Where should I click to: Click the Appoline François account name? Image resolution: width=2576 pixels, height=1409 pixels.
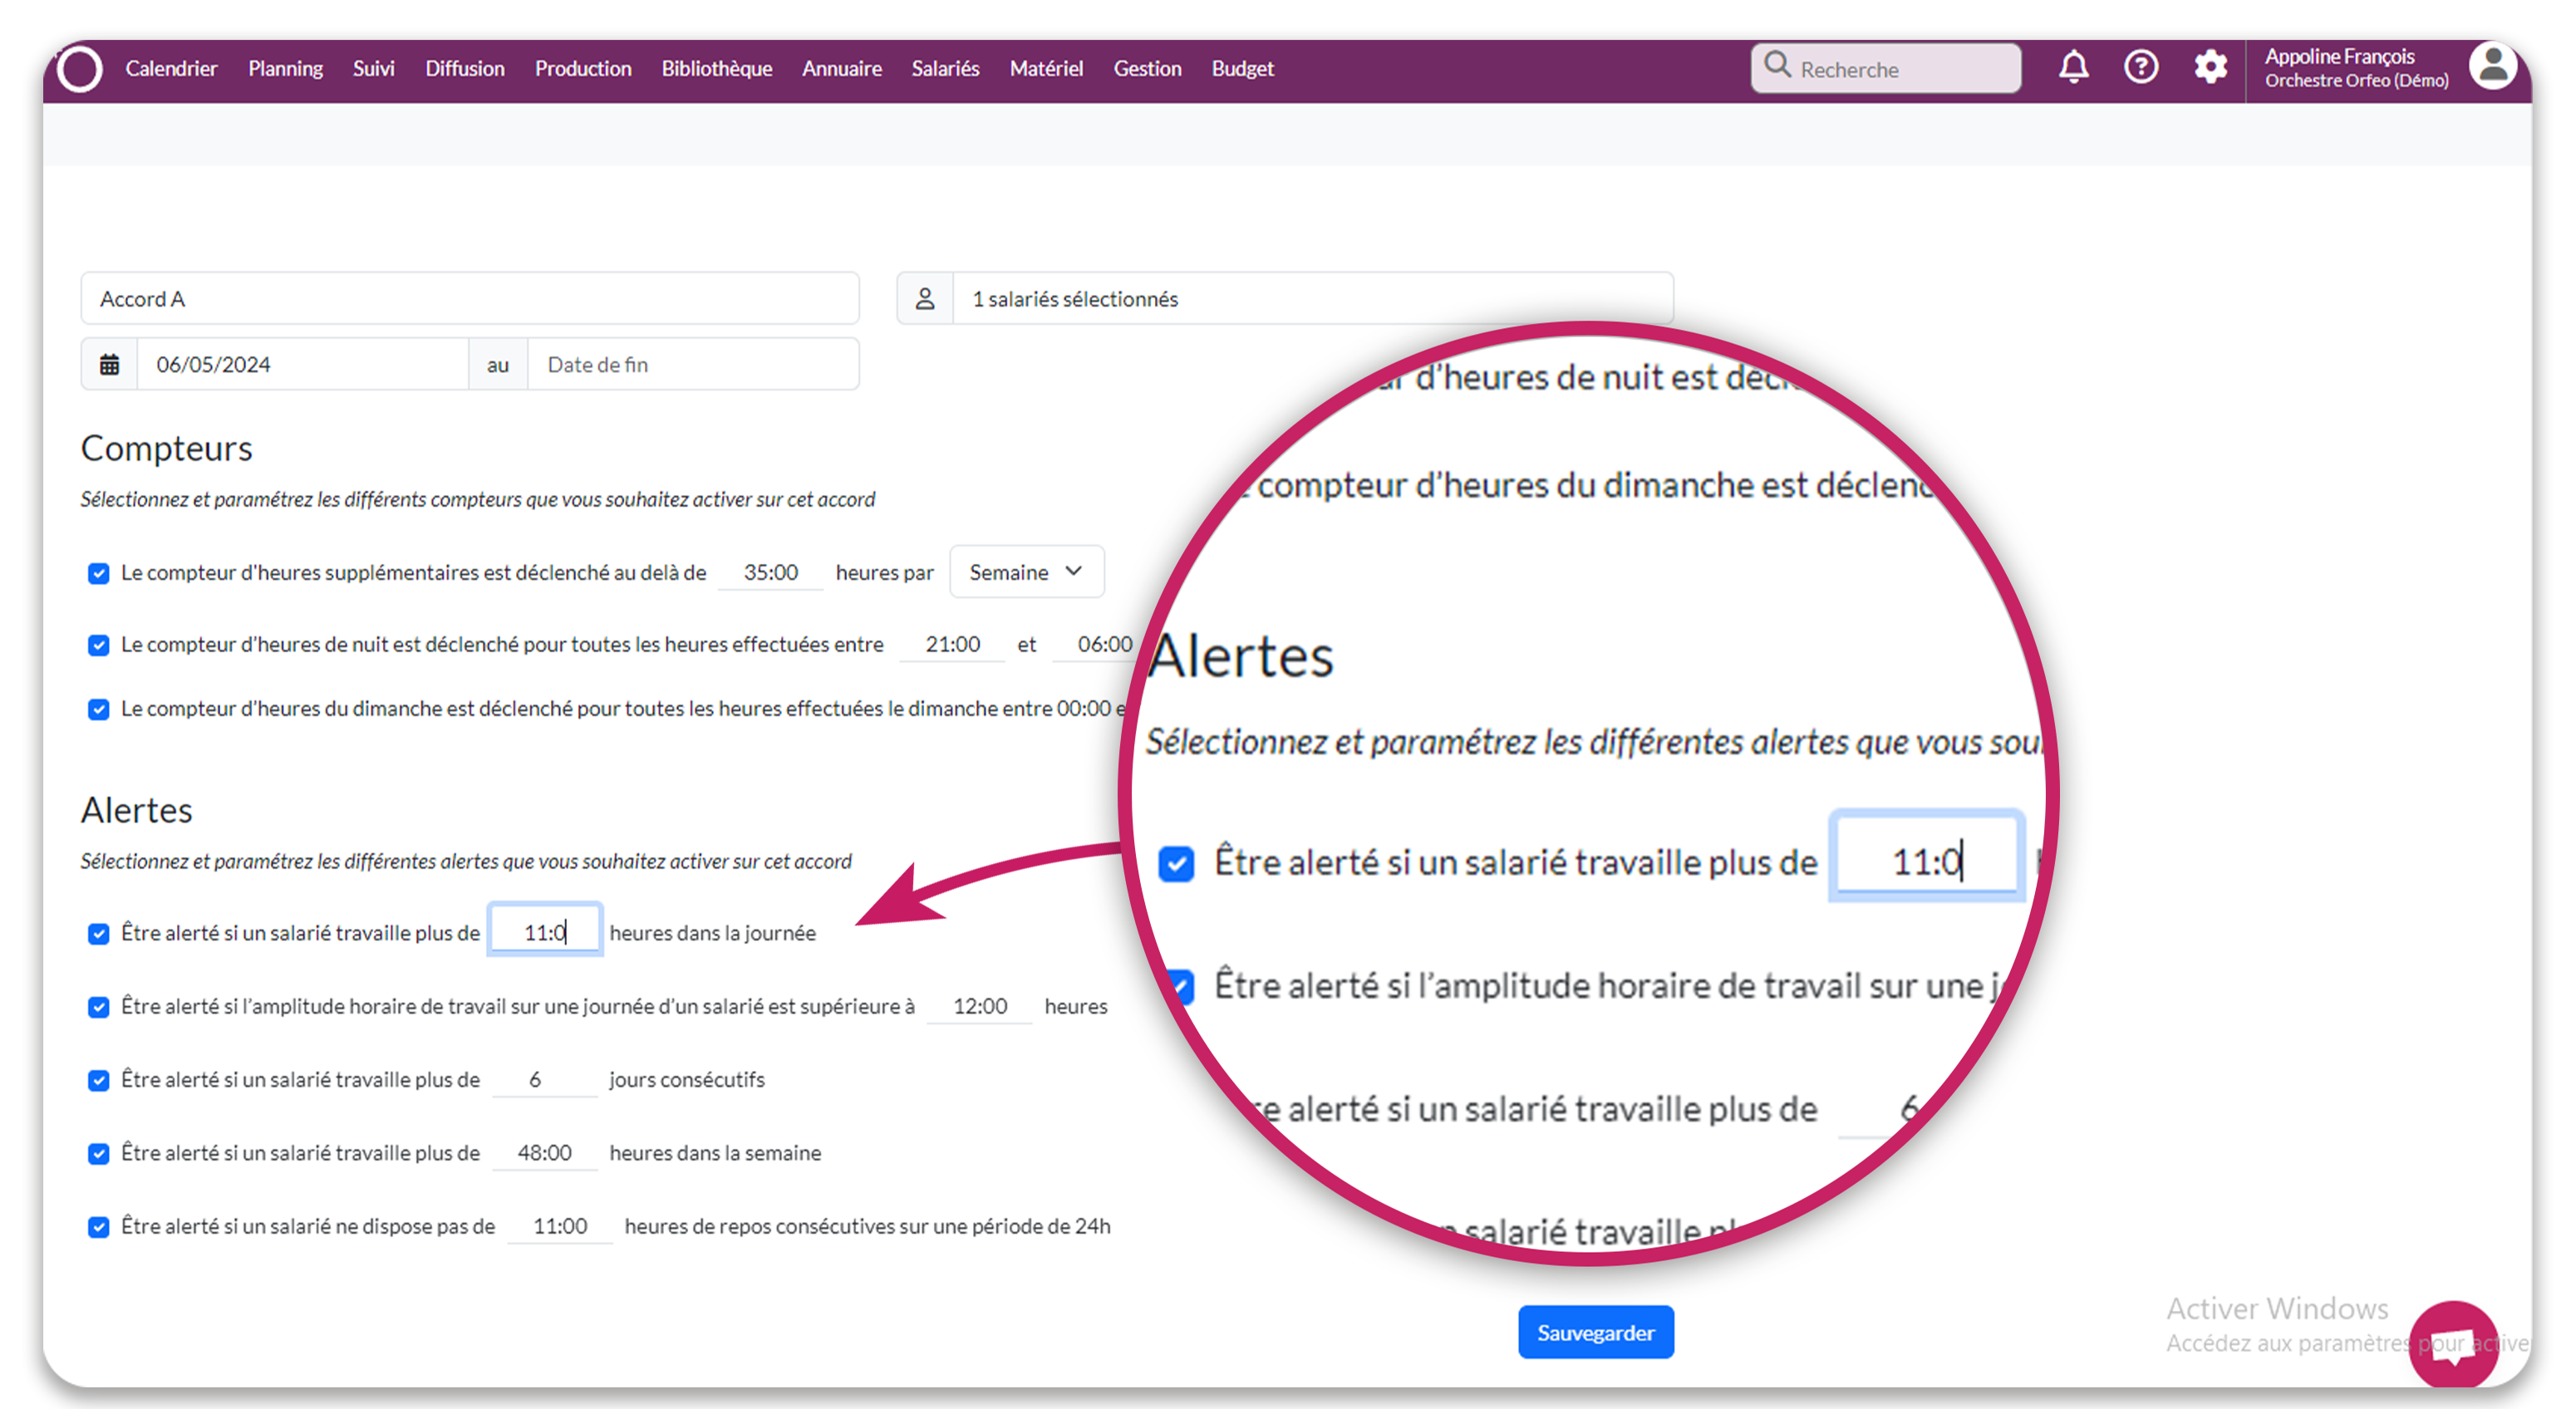(2339, 57)
